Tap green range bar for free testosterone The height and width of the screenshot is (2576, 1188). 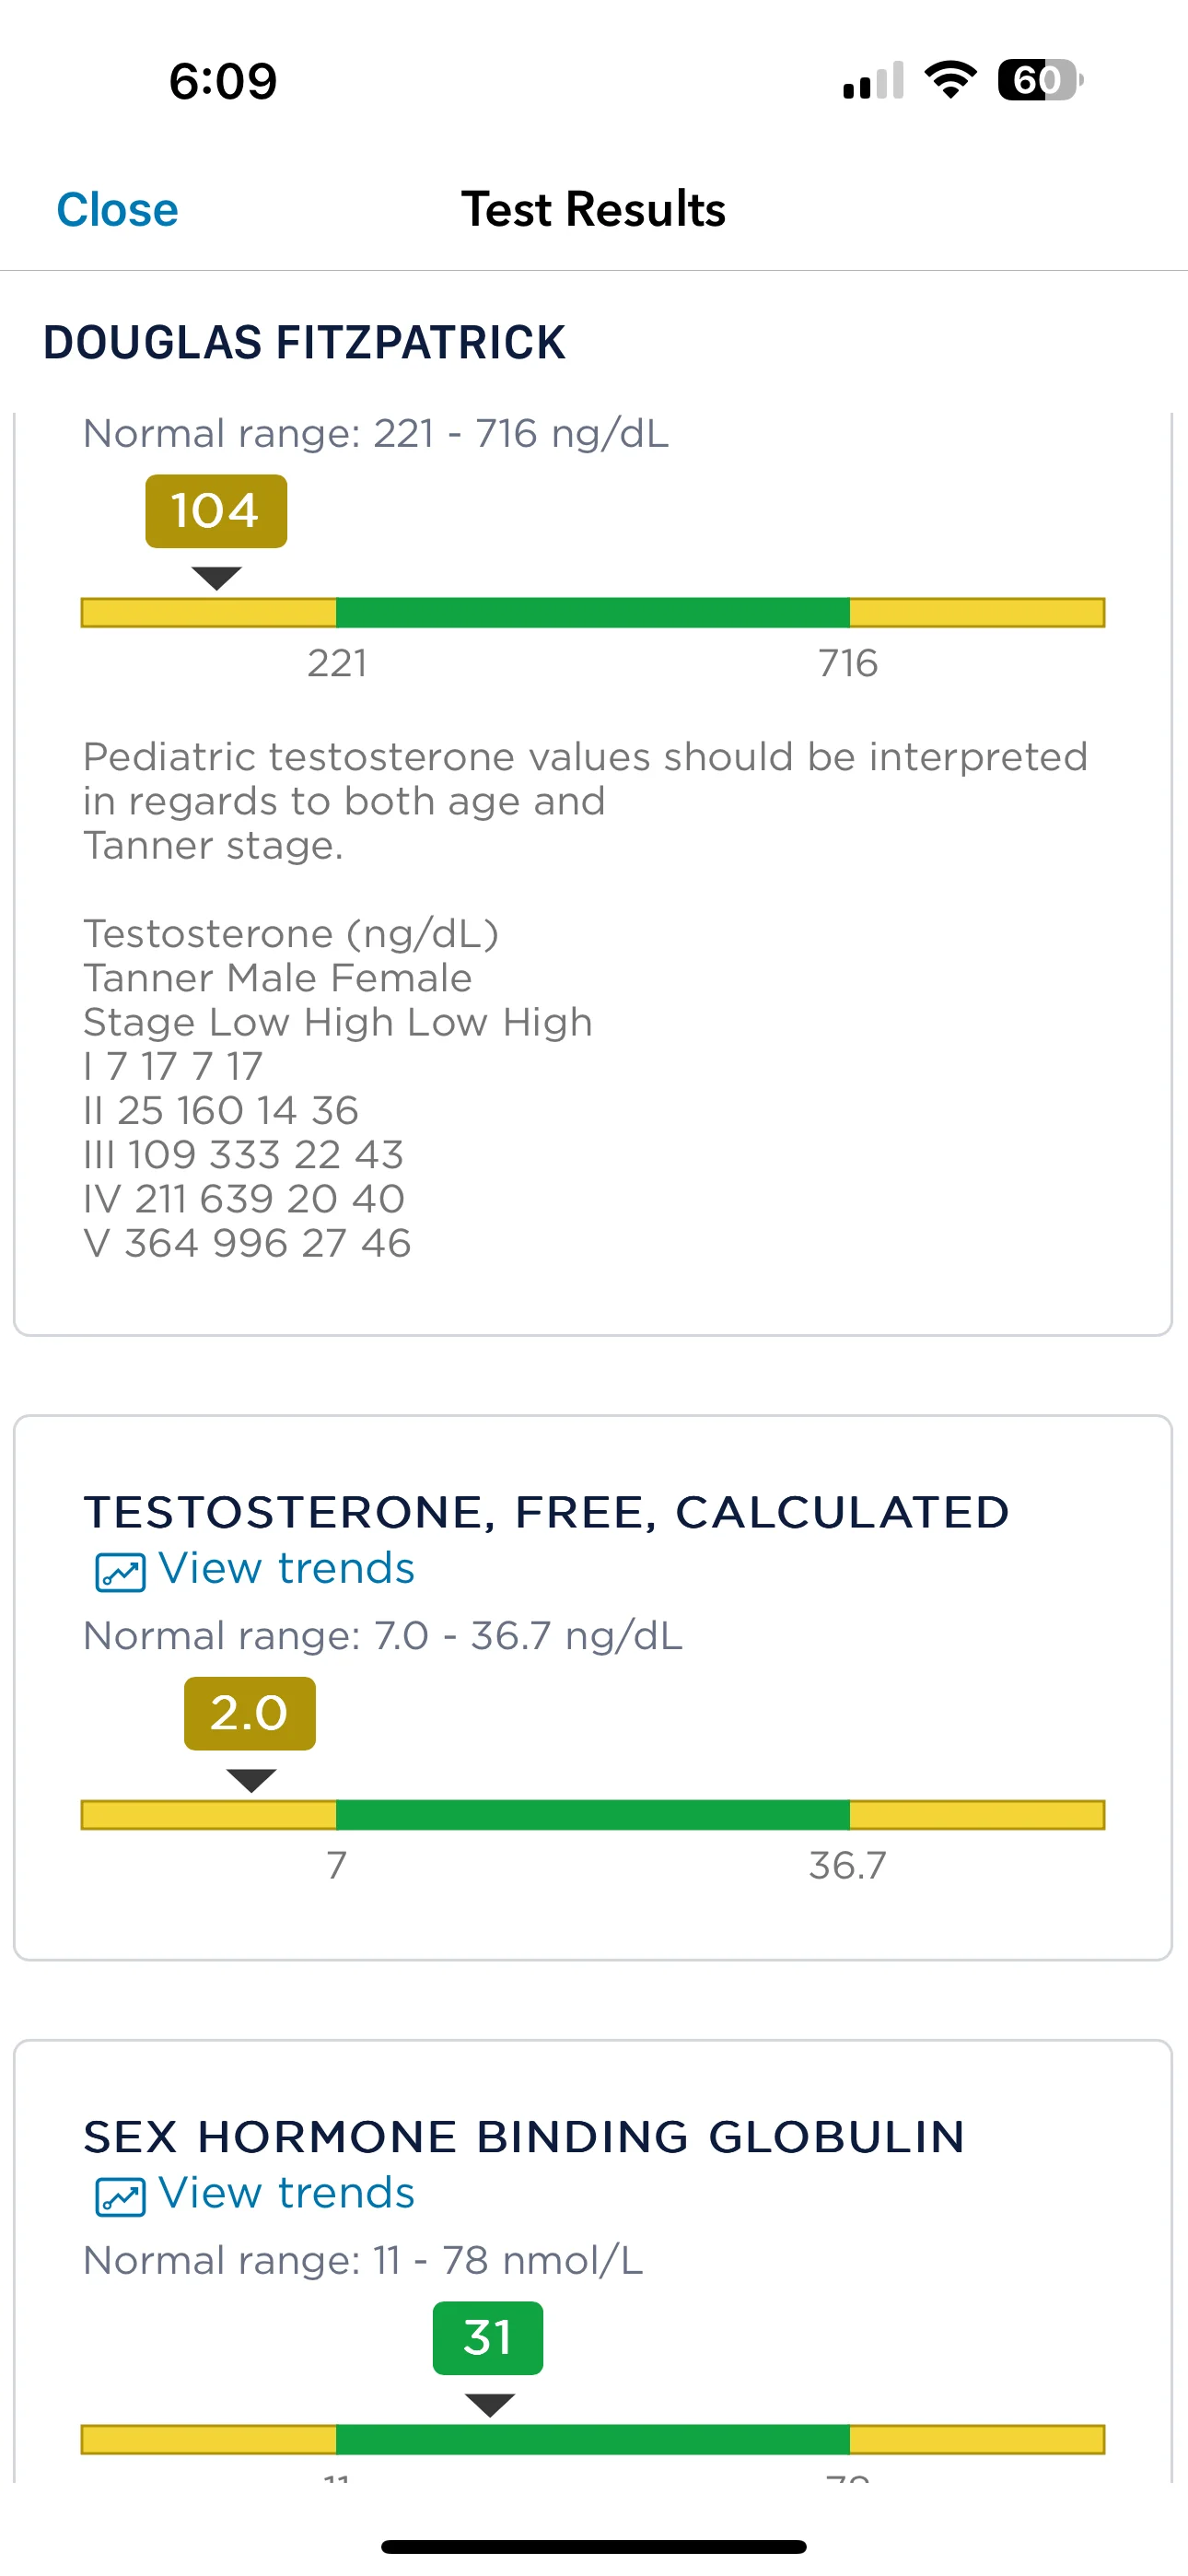(x=593, y=1814)
